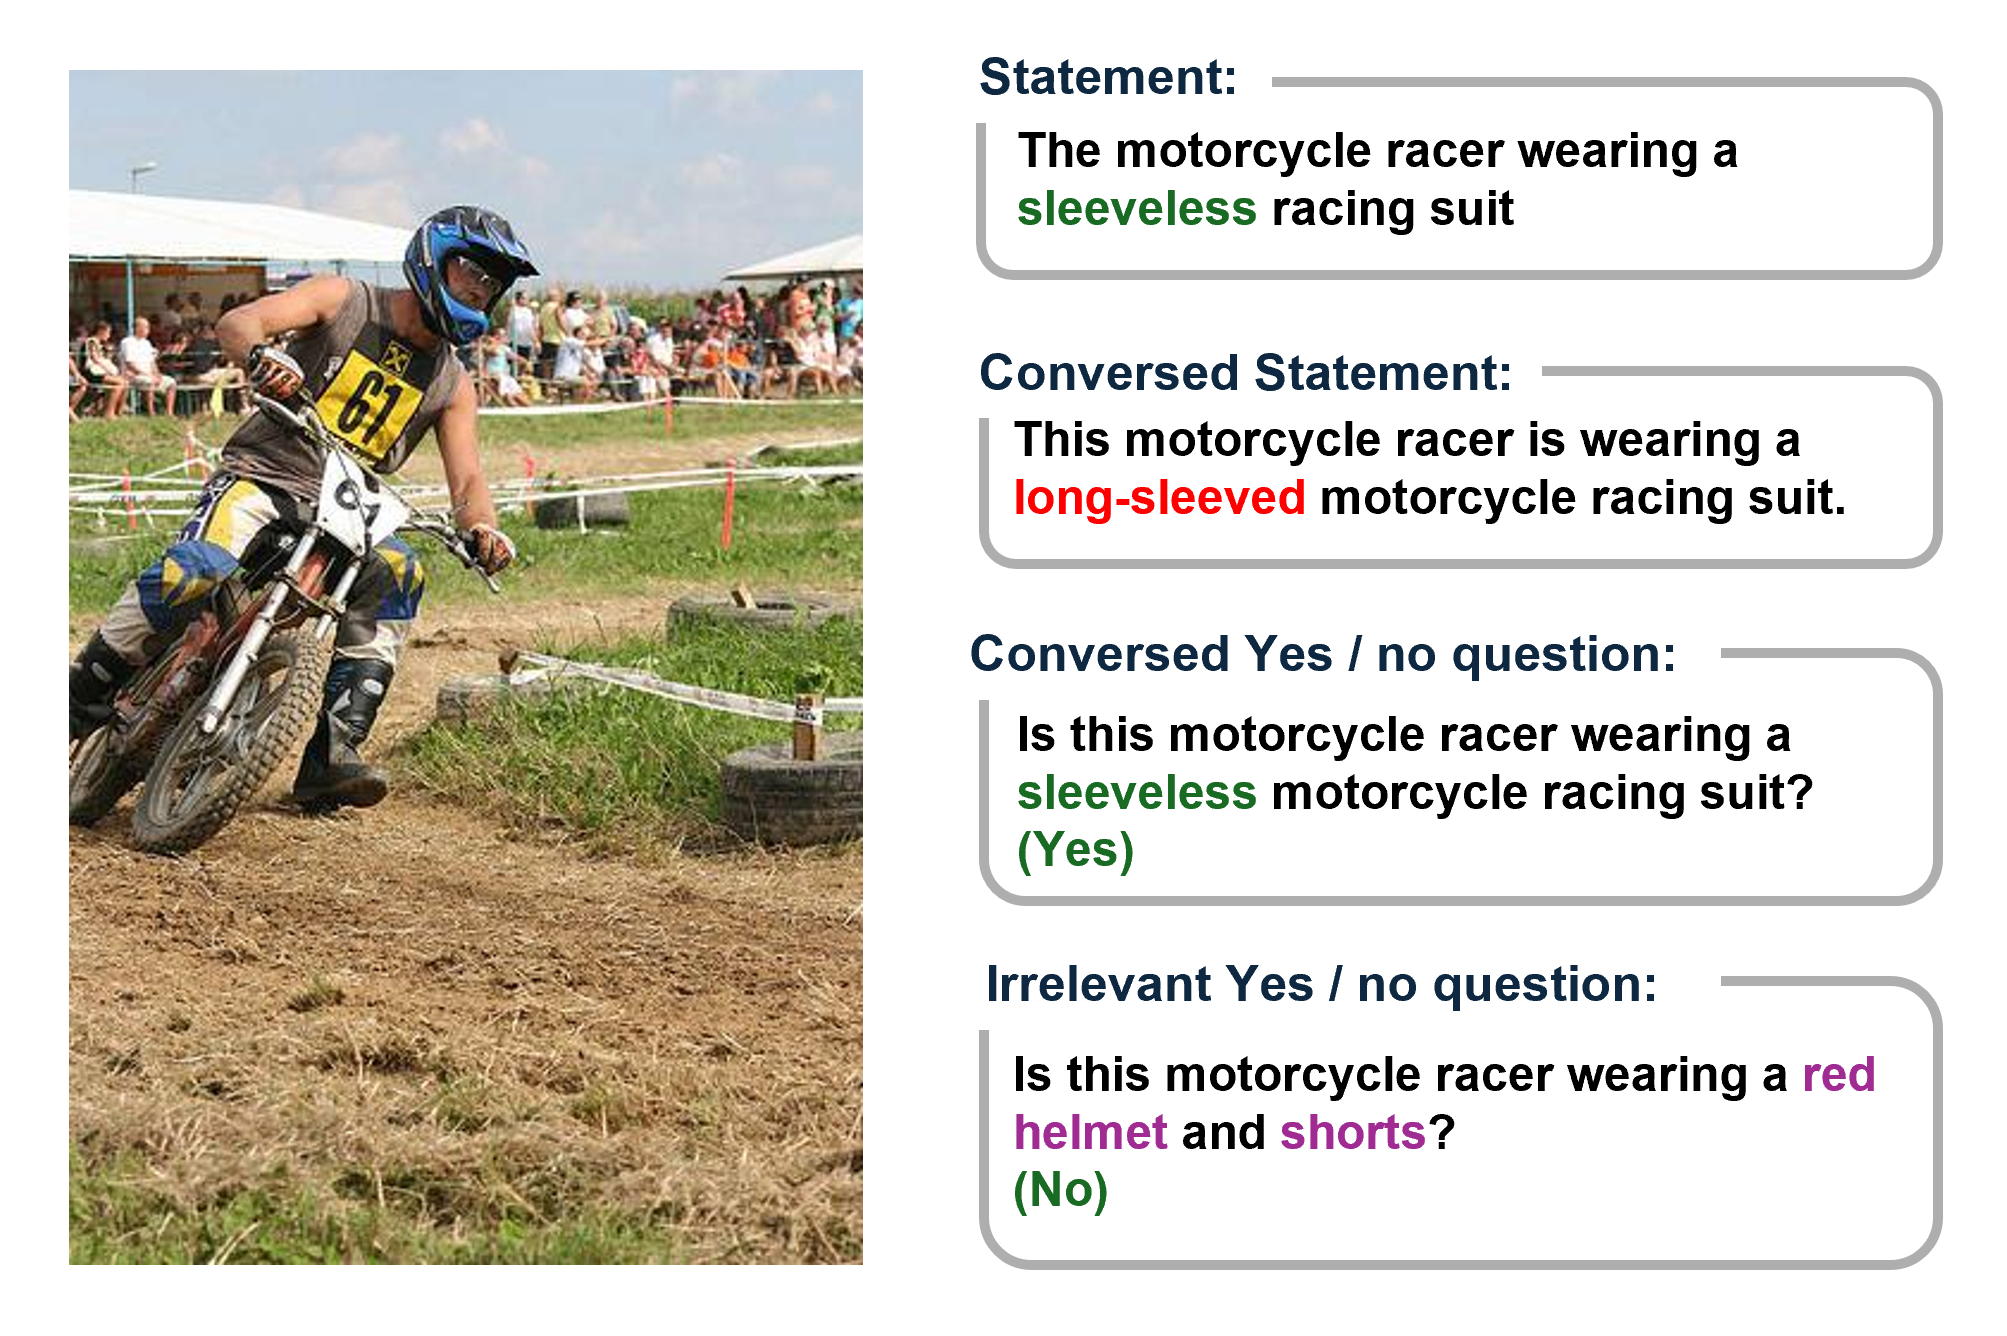This screenshot has height=1336, width=2007.
Task: Click the "Irrelevant Yes / no question:" heading
Action: (1321, 984)
